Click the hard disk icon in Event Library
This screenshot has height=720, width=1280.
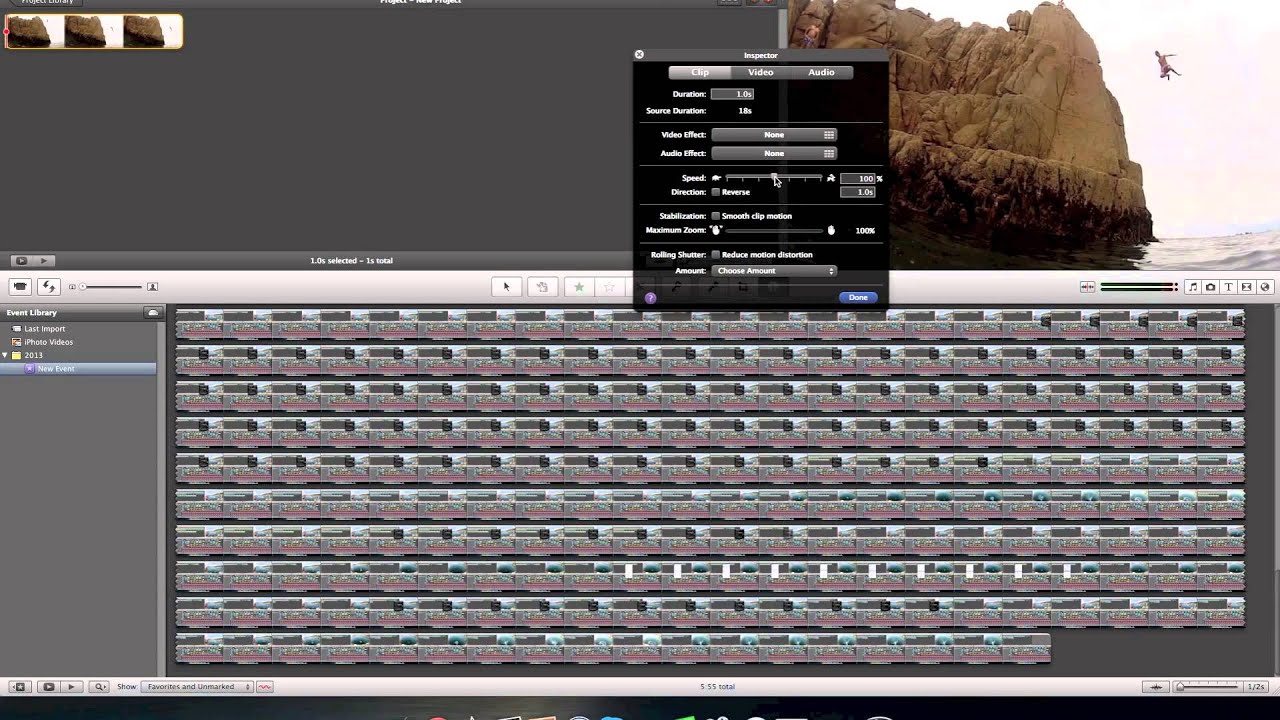click(153, 313)
